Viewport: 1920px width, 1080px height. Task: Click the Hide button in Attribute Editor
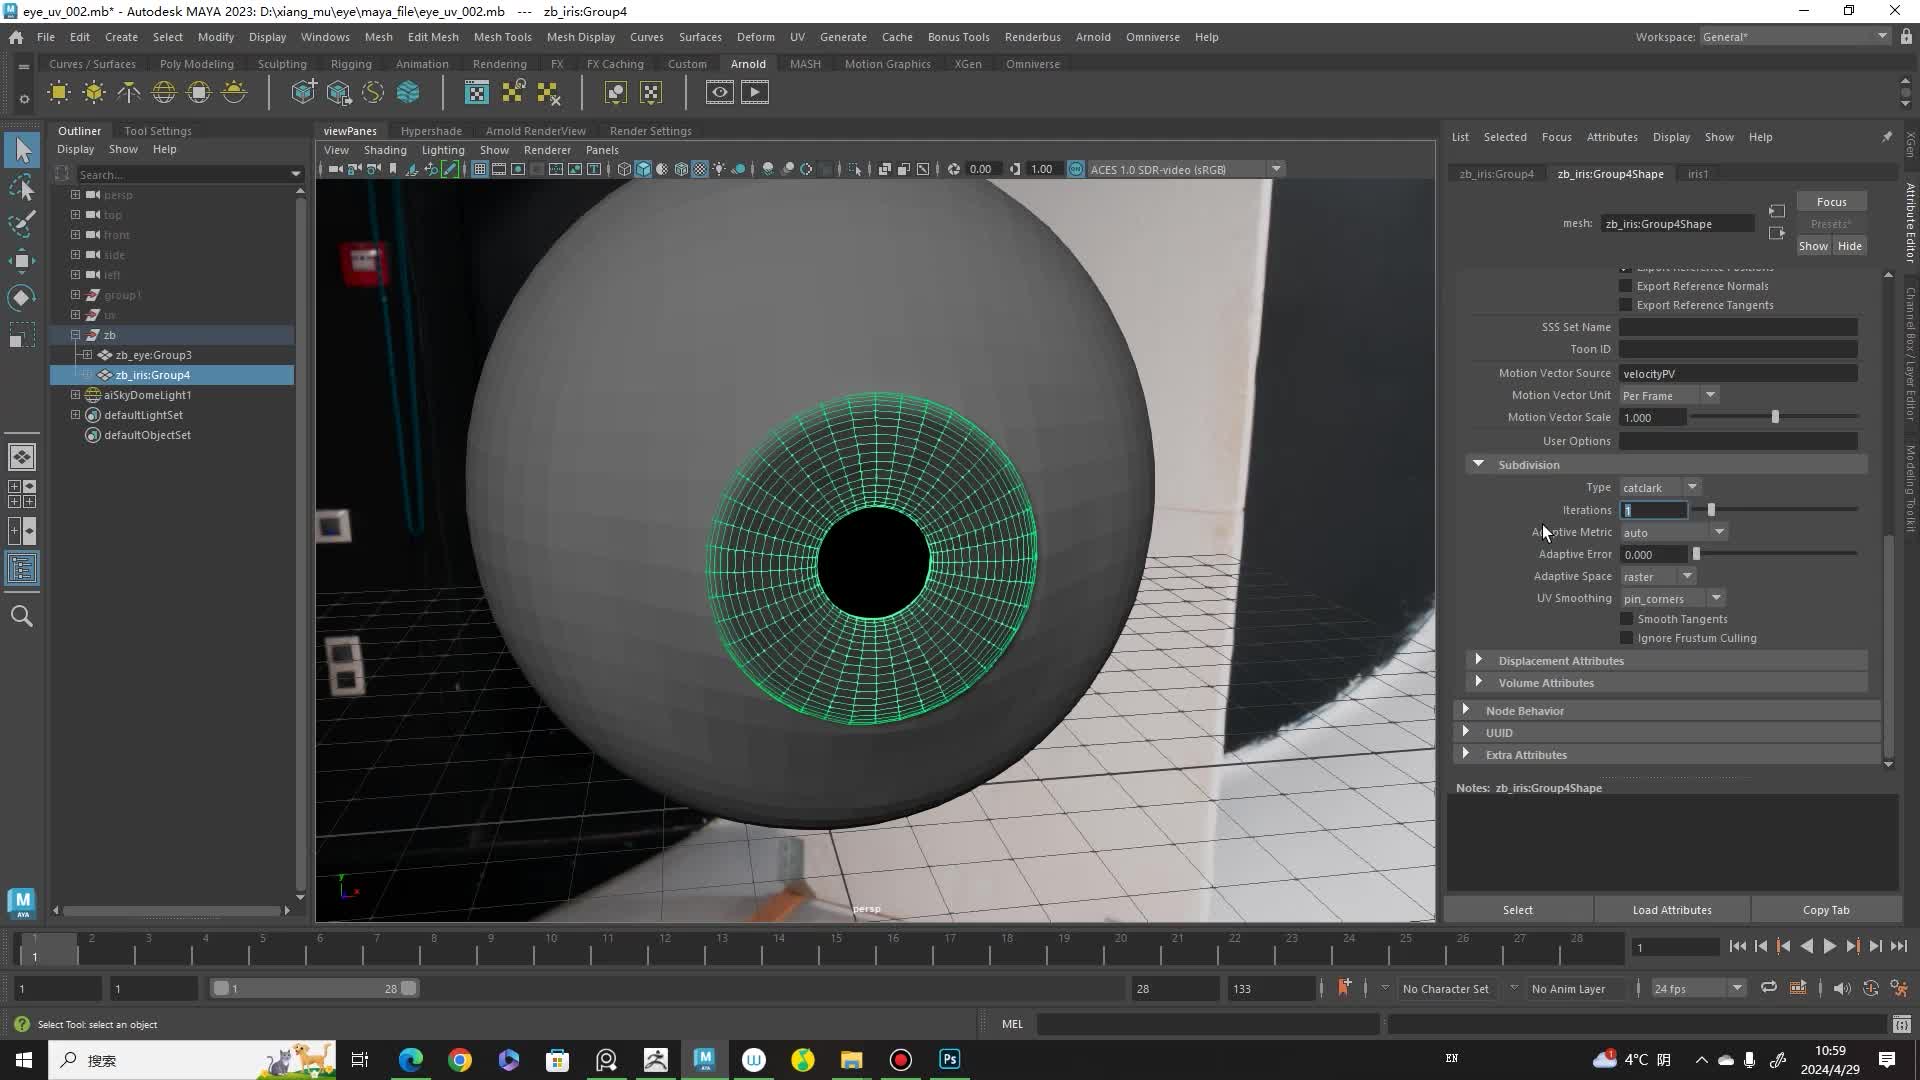(x=1850, y=246)
